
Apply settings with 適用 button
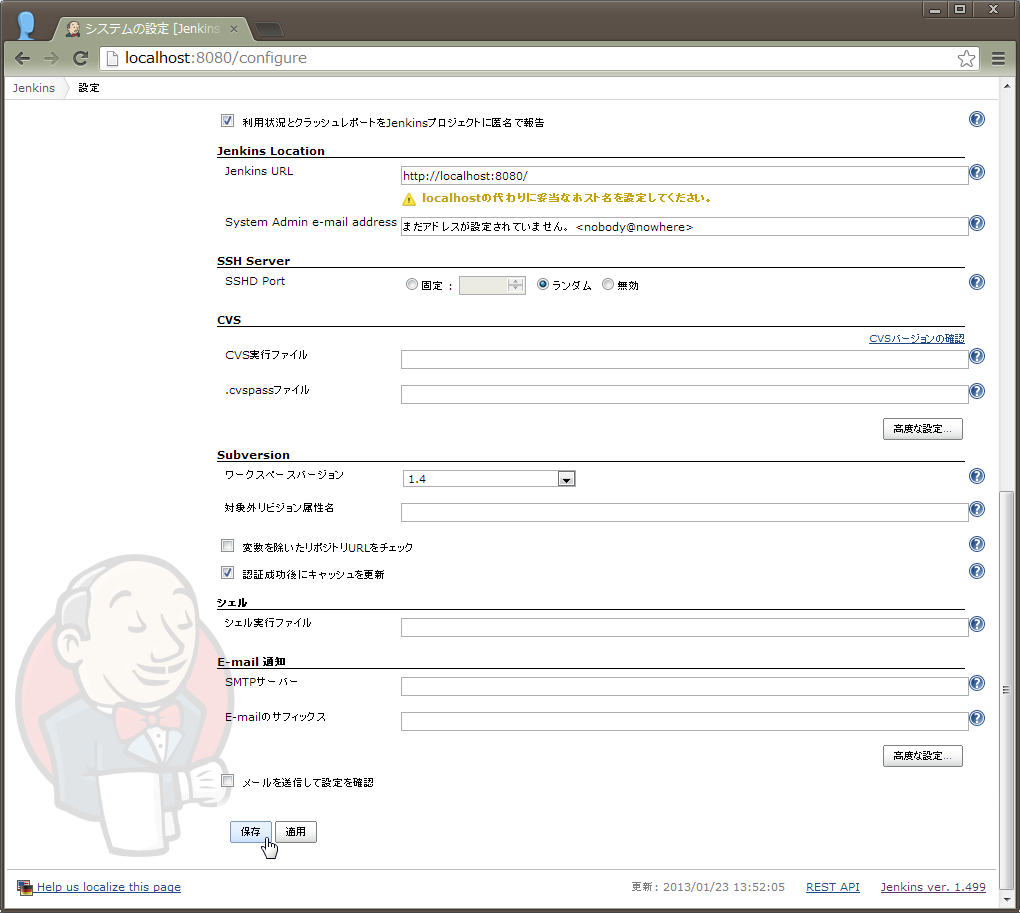coord(295,832)
